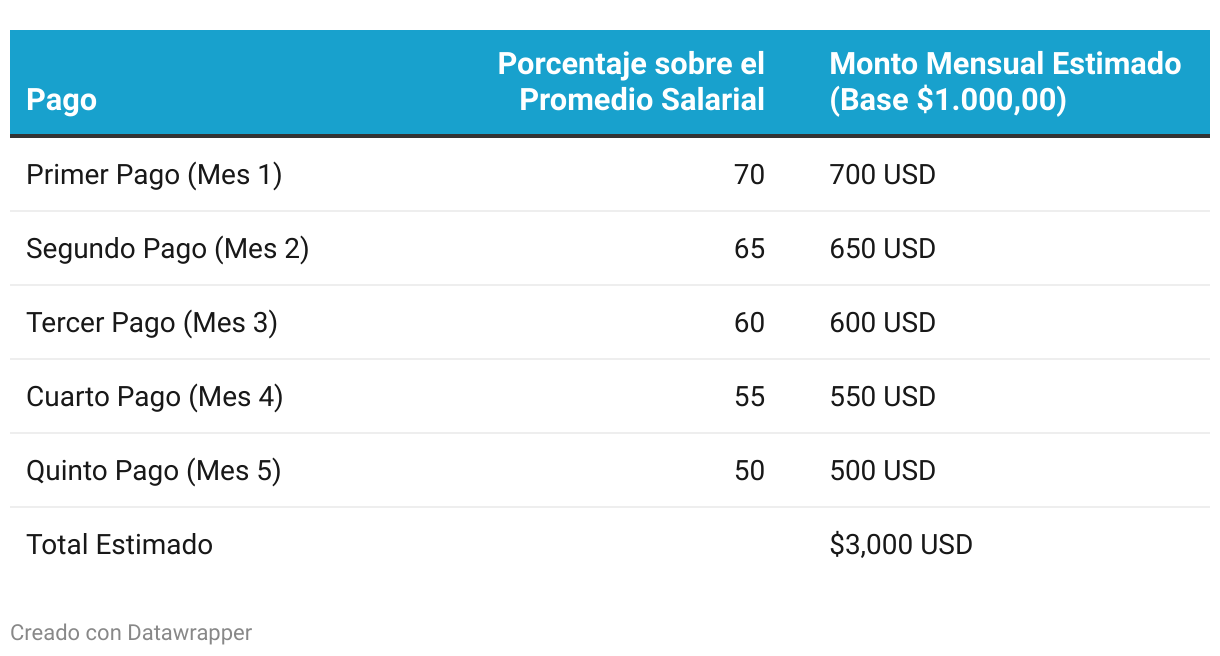The image size is (1220, 656).
Task: Click the Tercer Pago (Mes 3) cell
Action: click(152, 323)
